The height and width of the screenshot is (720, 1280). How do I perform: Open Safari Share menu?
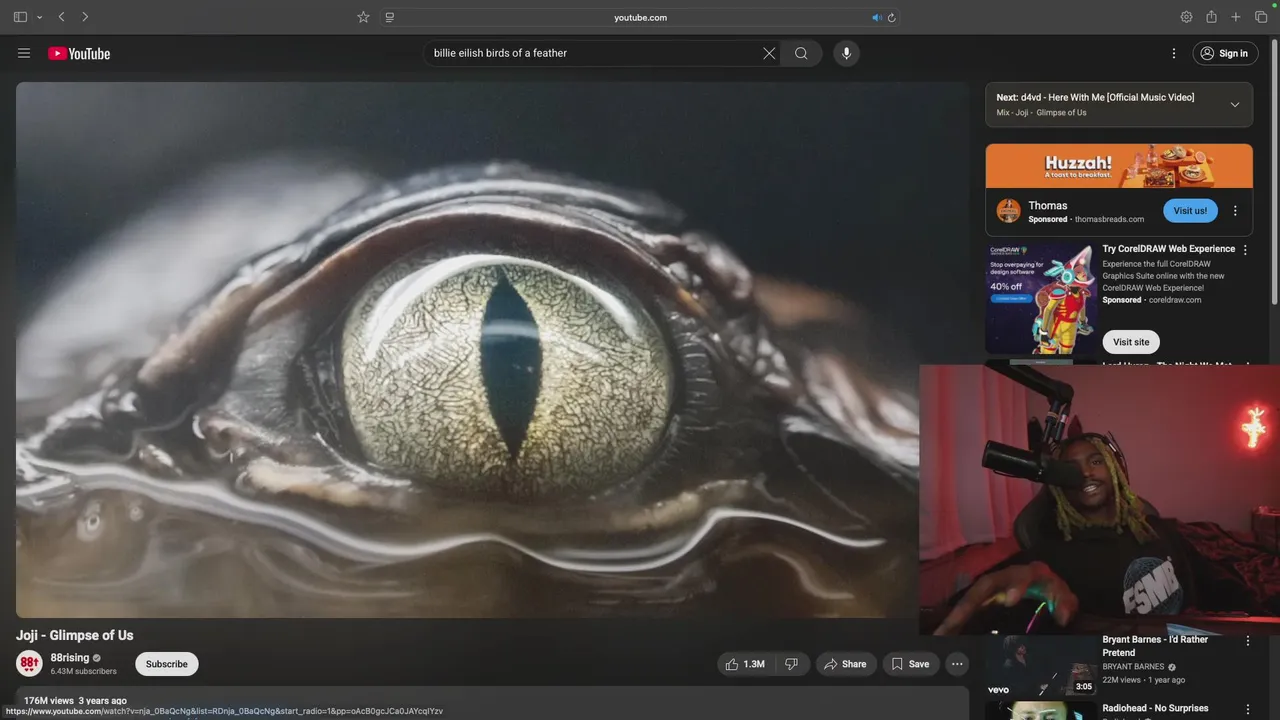[1211, 17]
